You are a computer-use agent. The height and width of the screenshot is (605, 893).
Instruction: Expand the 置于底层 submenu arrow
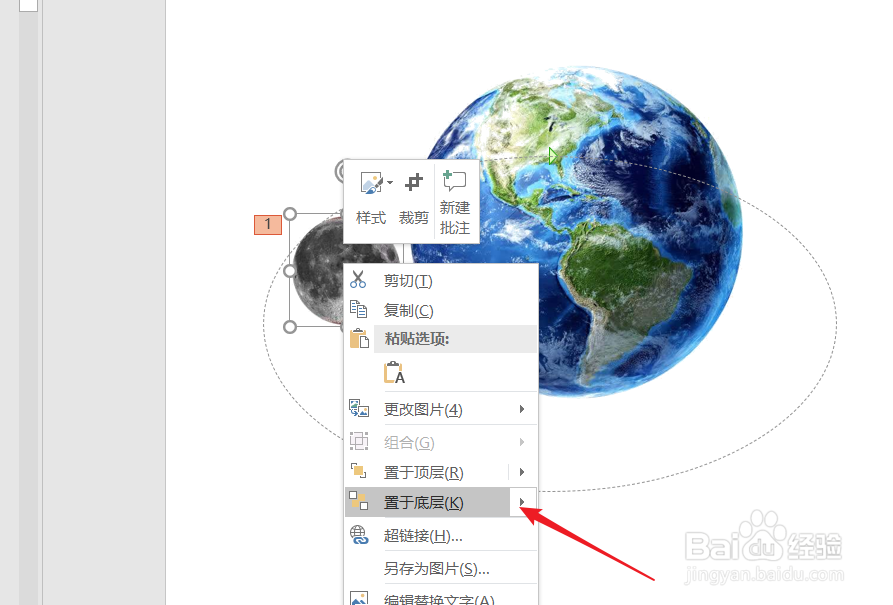pos(523,502)
